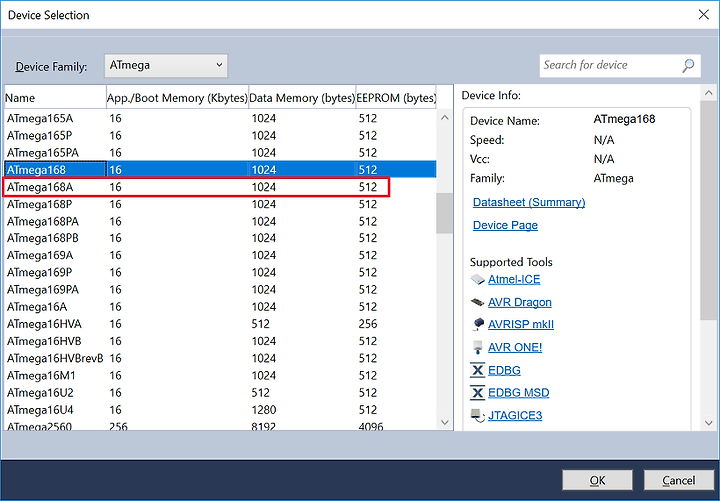Select the ATmega16HVB row
720x501 pixels.
tap(220, 341)
